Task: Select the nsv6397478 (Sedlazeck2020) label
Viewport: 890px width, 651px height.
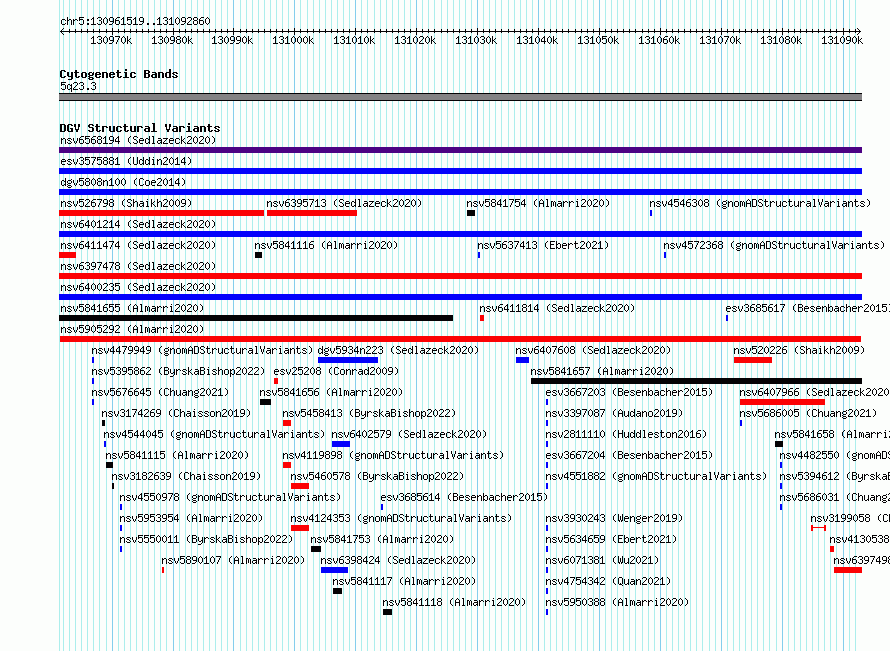Action: 138,266
